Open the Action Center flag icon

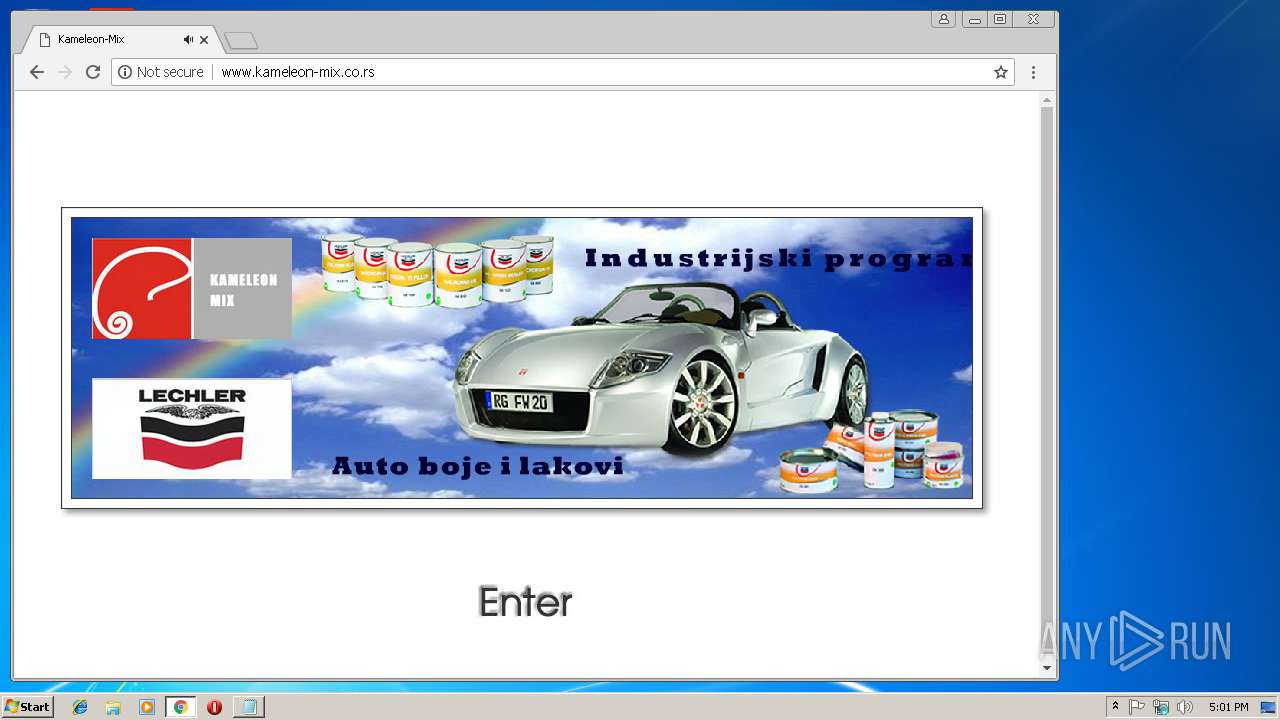point(1137,707)
